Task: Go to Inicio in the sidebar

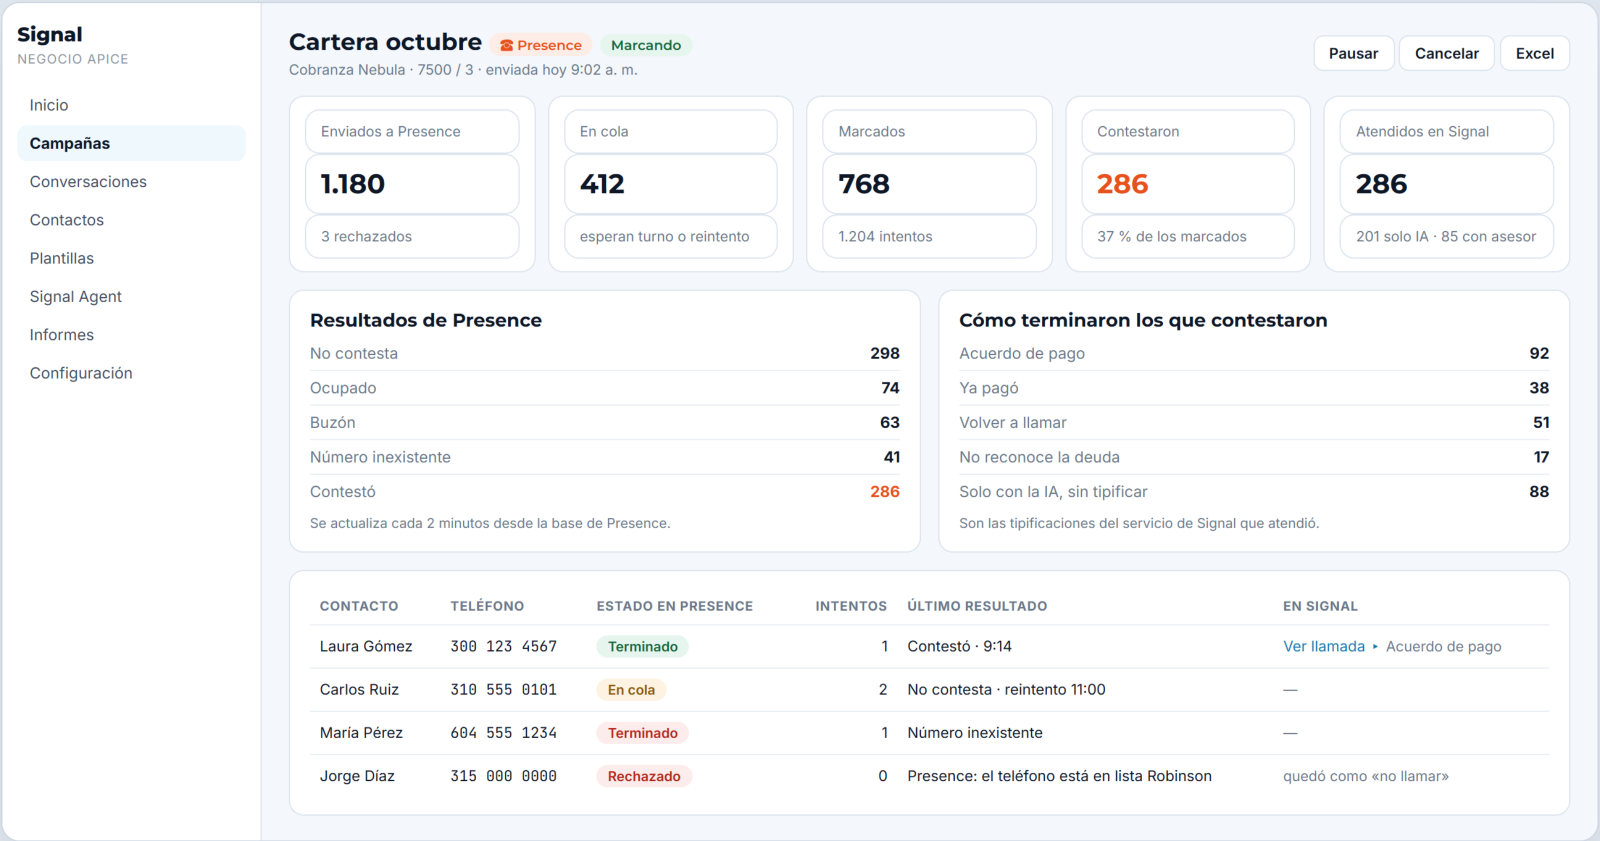Action: pyautogui.click(x=131, y=105)
